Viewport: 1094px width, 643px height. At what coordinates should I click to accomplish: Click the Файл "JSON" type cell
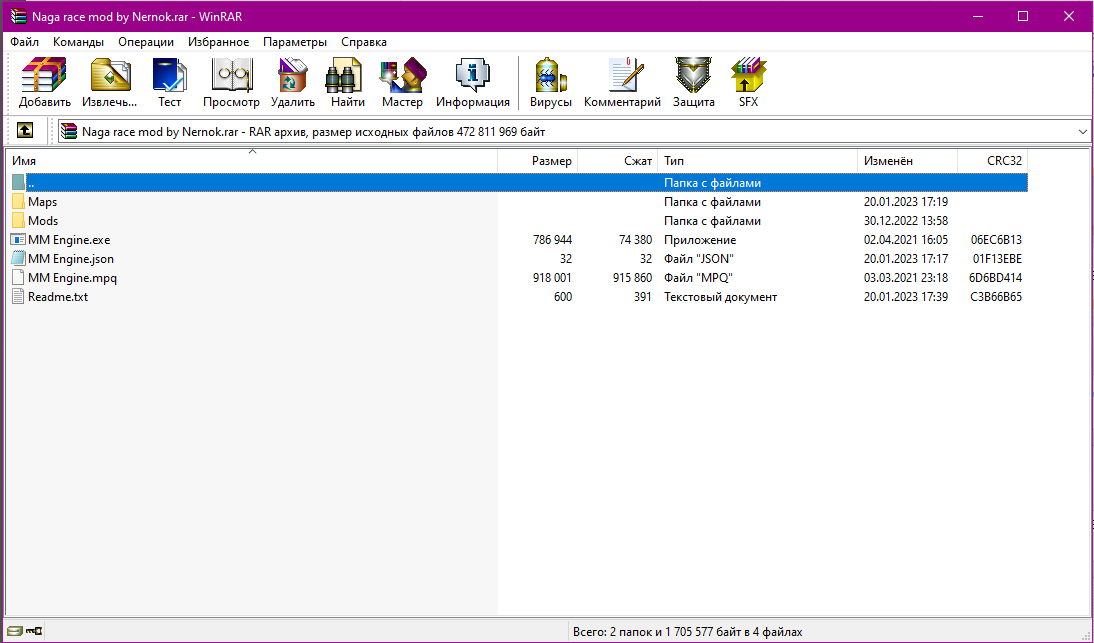coord(698,258)
